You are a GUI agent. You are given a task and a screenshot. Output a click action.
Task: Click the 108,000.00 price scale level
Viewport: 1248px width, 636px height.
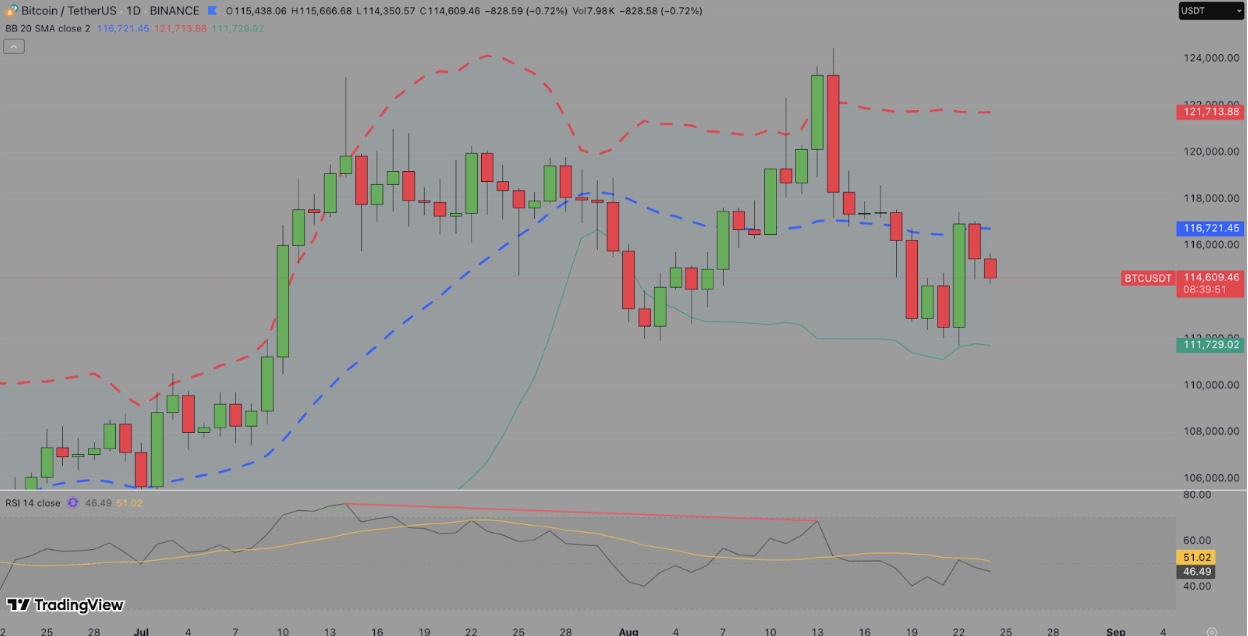pyautogui.click(x=1211, y=431)
